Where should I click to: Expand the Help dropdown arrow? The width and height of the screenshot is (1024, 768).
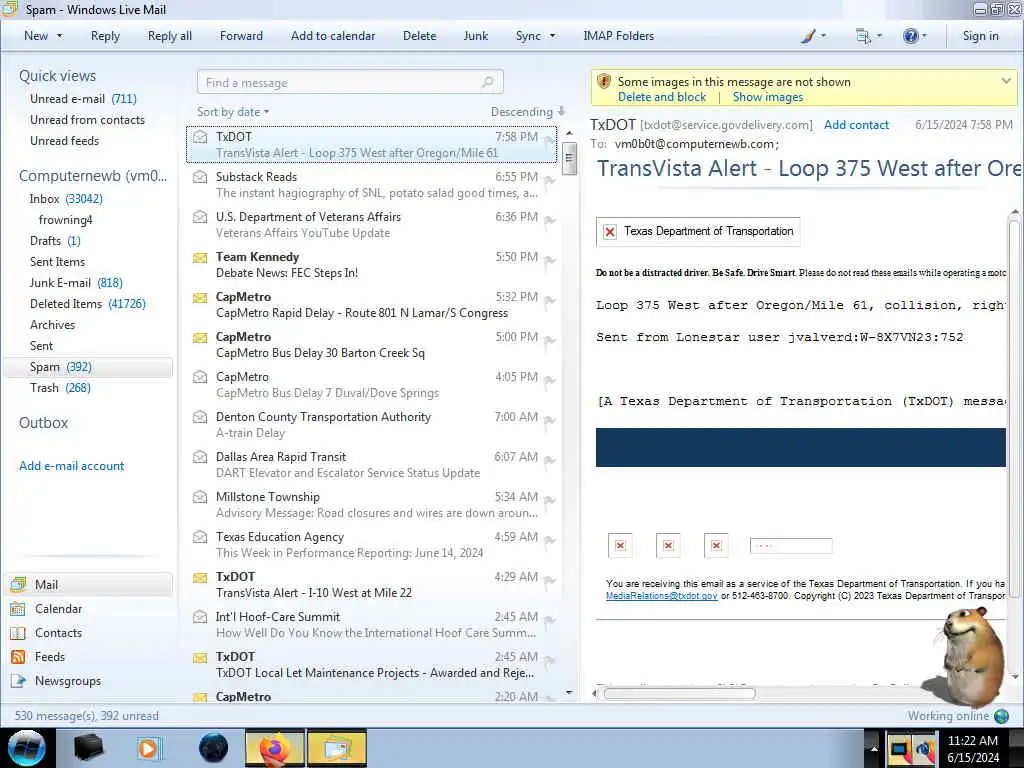(x=924, y=36)
